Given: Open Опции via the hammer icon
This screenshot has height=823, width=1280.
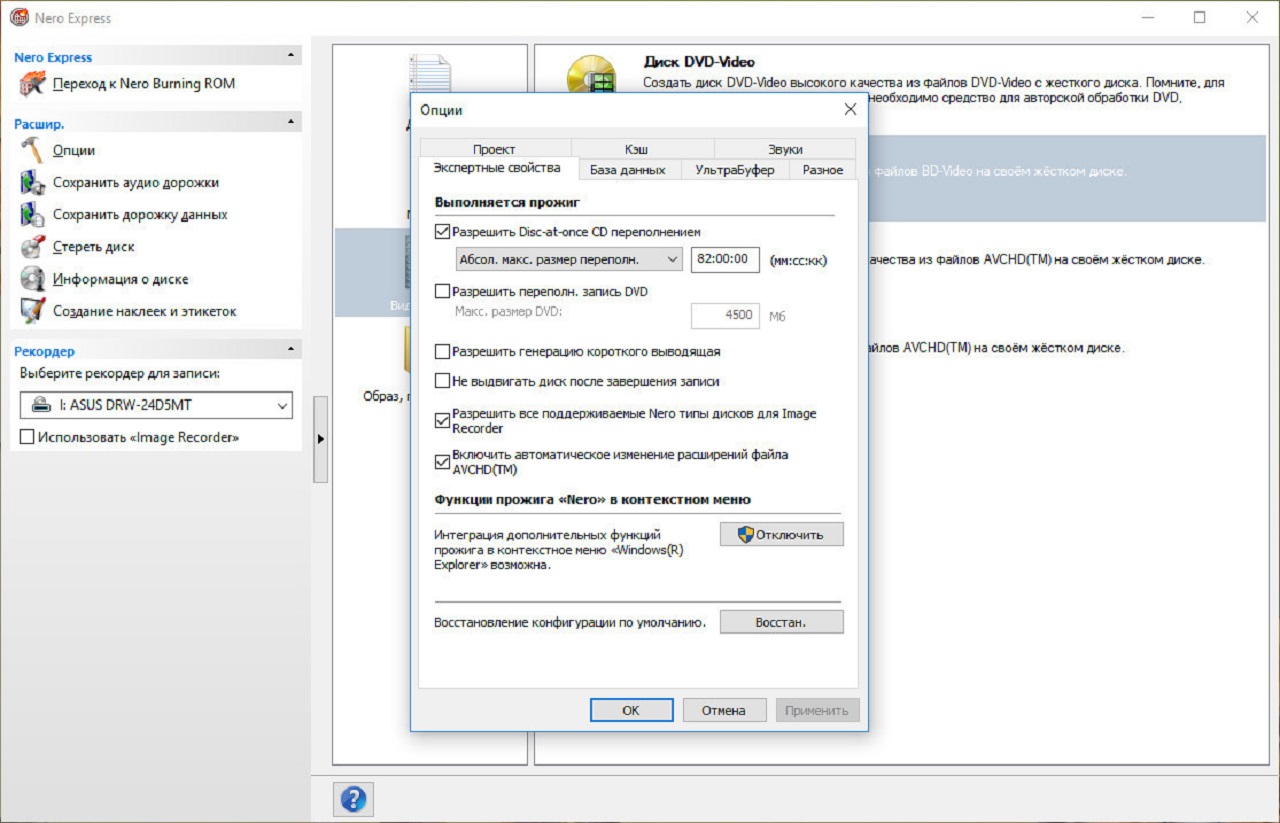Looking at the screenshot, I should click(x=33, y=150).
